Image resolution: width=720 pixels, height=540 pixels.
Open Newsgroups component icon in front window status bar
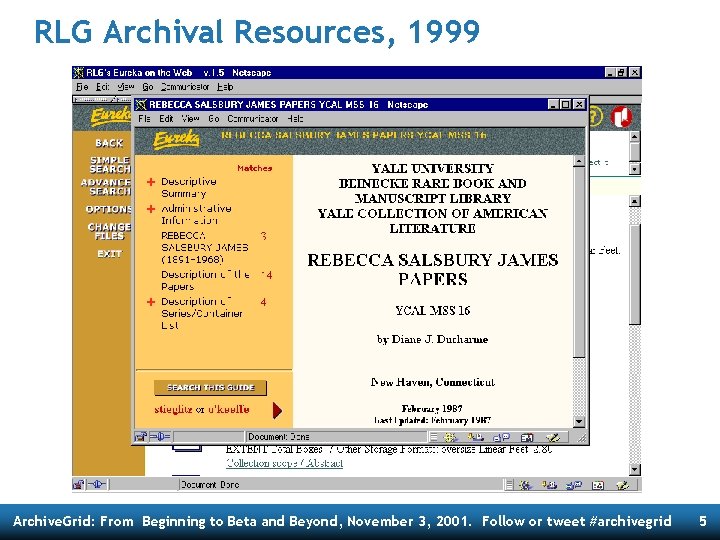coord(501,437)
